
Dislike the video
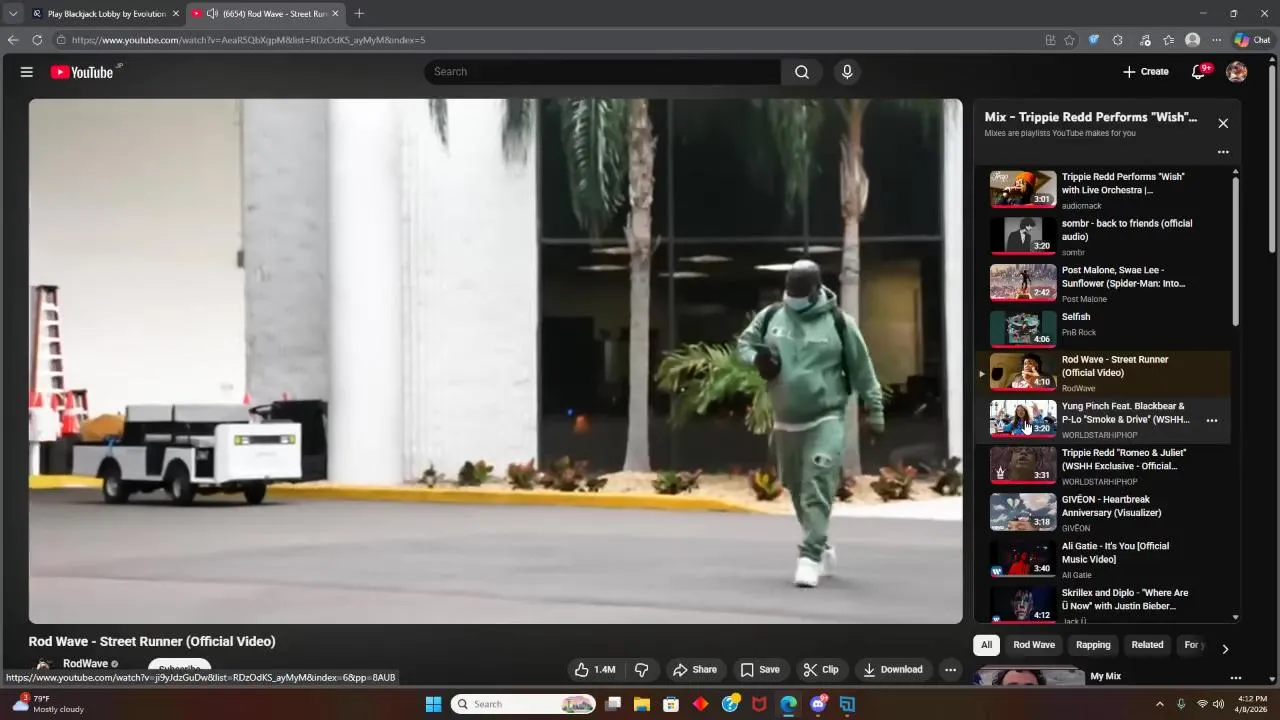tap(641, 670)
